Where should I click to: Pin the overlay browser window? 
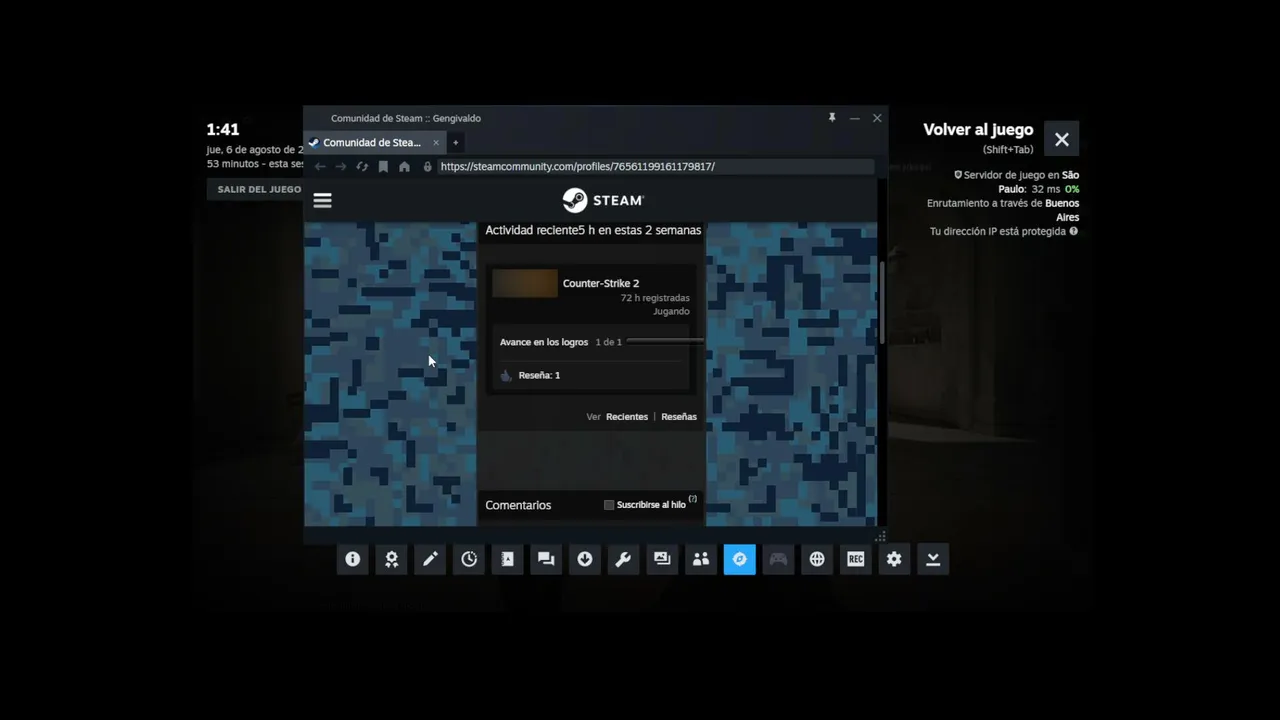click(x=832, y=118)
